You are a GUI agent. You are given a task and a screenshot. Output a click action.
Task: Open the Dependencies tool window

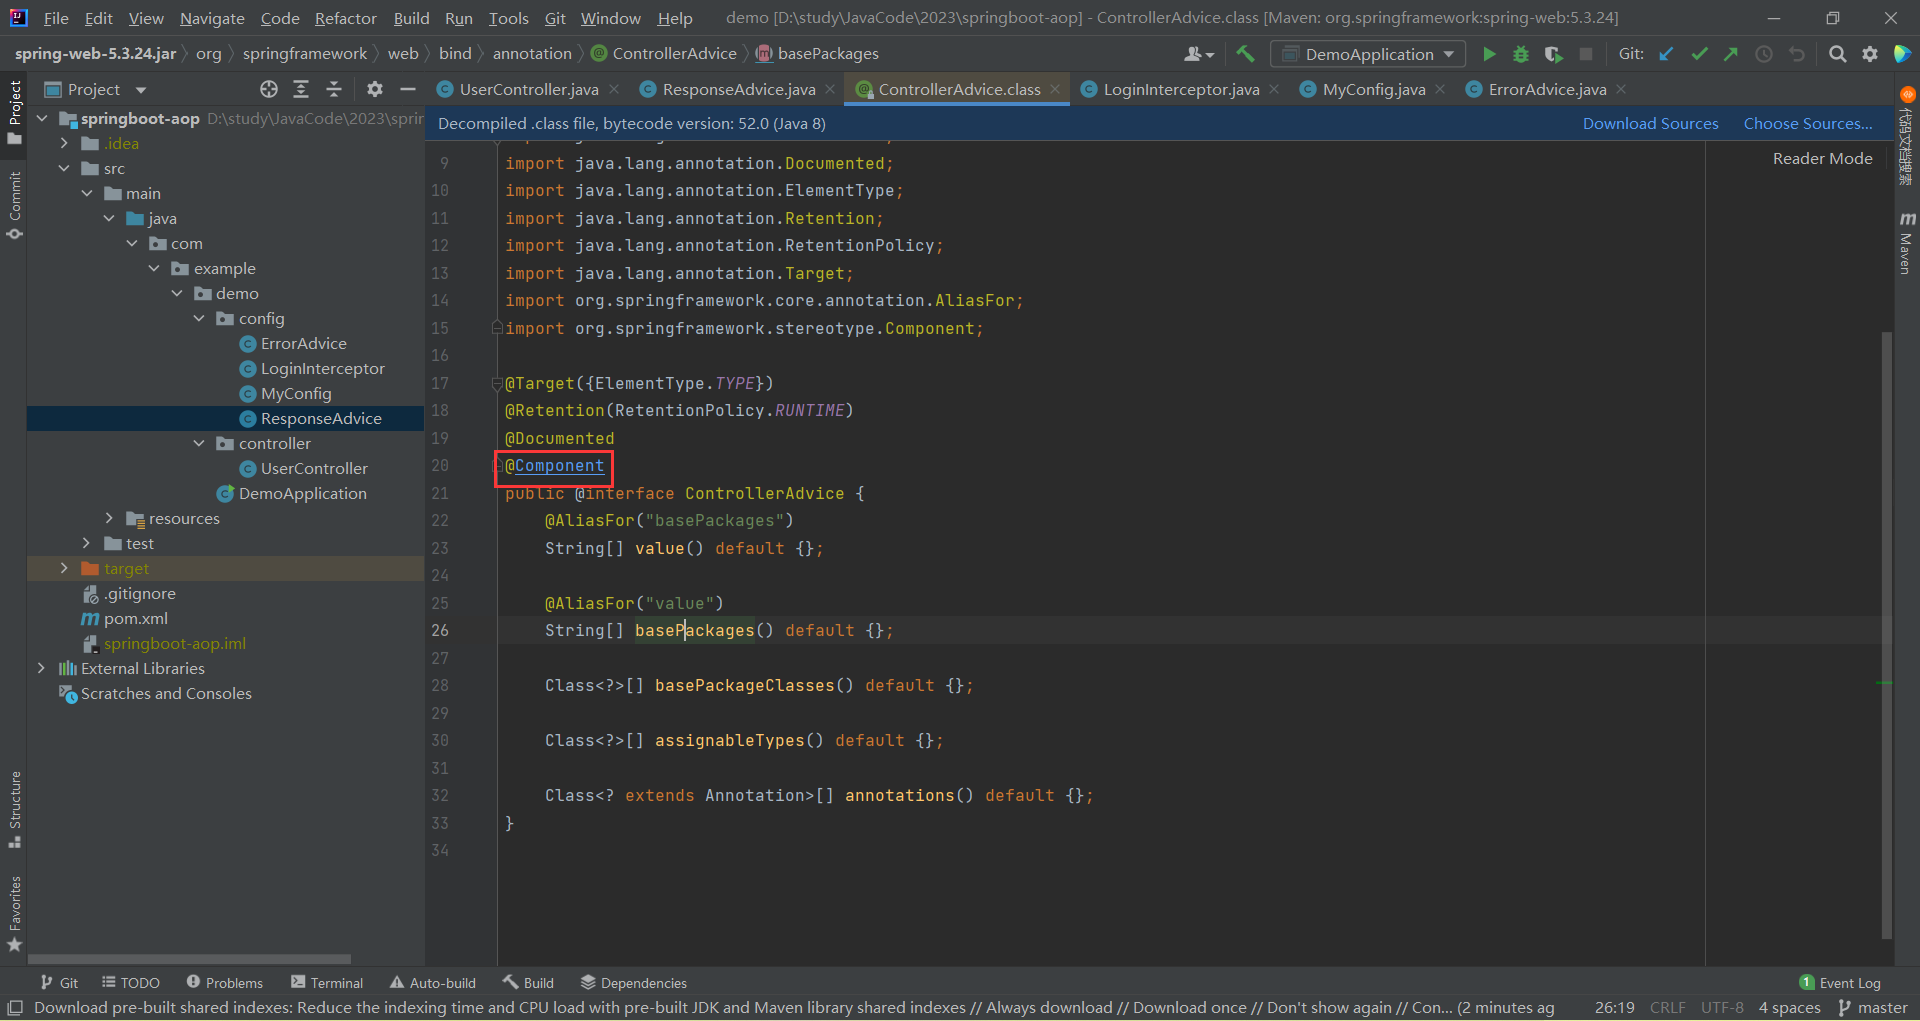coord(633,983)
